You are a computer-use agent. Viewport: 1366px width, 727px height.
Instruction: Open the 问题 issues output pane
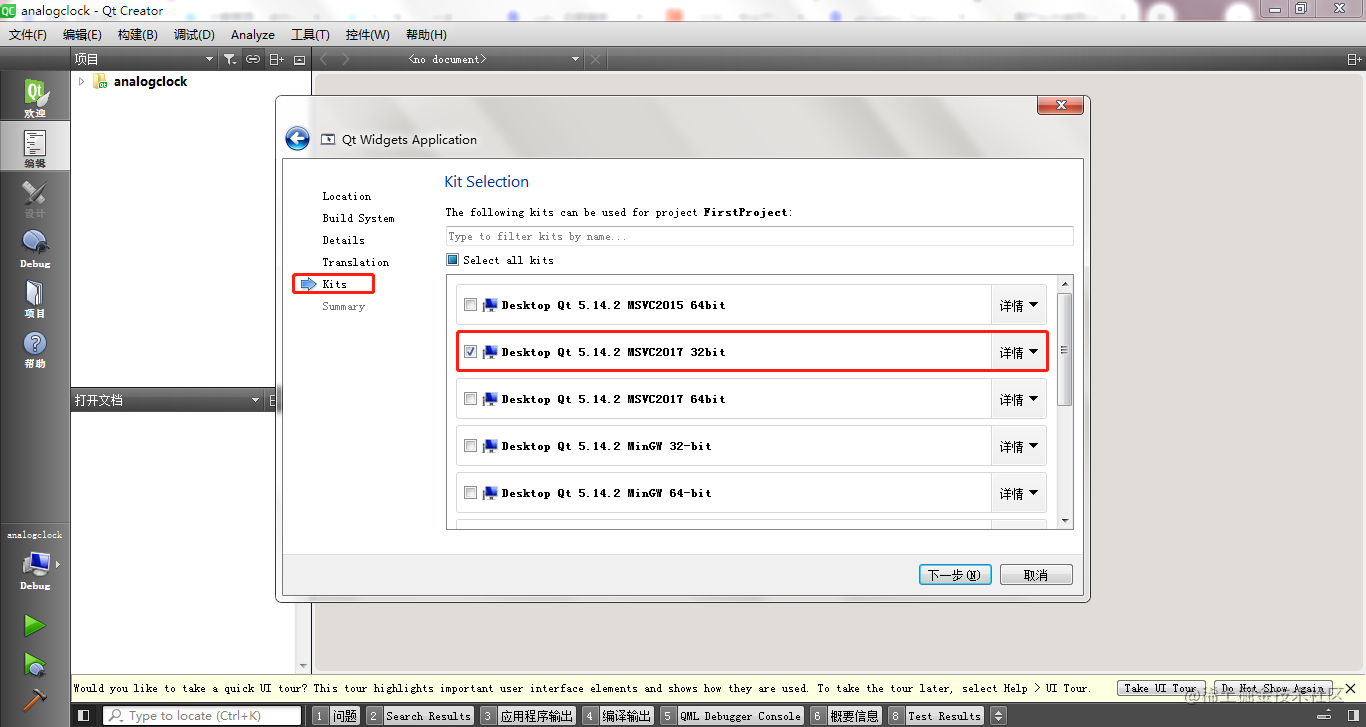click(336, 715)
